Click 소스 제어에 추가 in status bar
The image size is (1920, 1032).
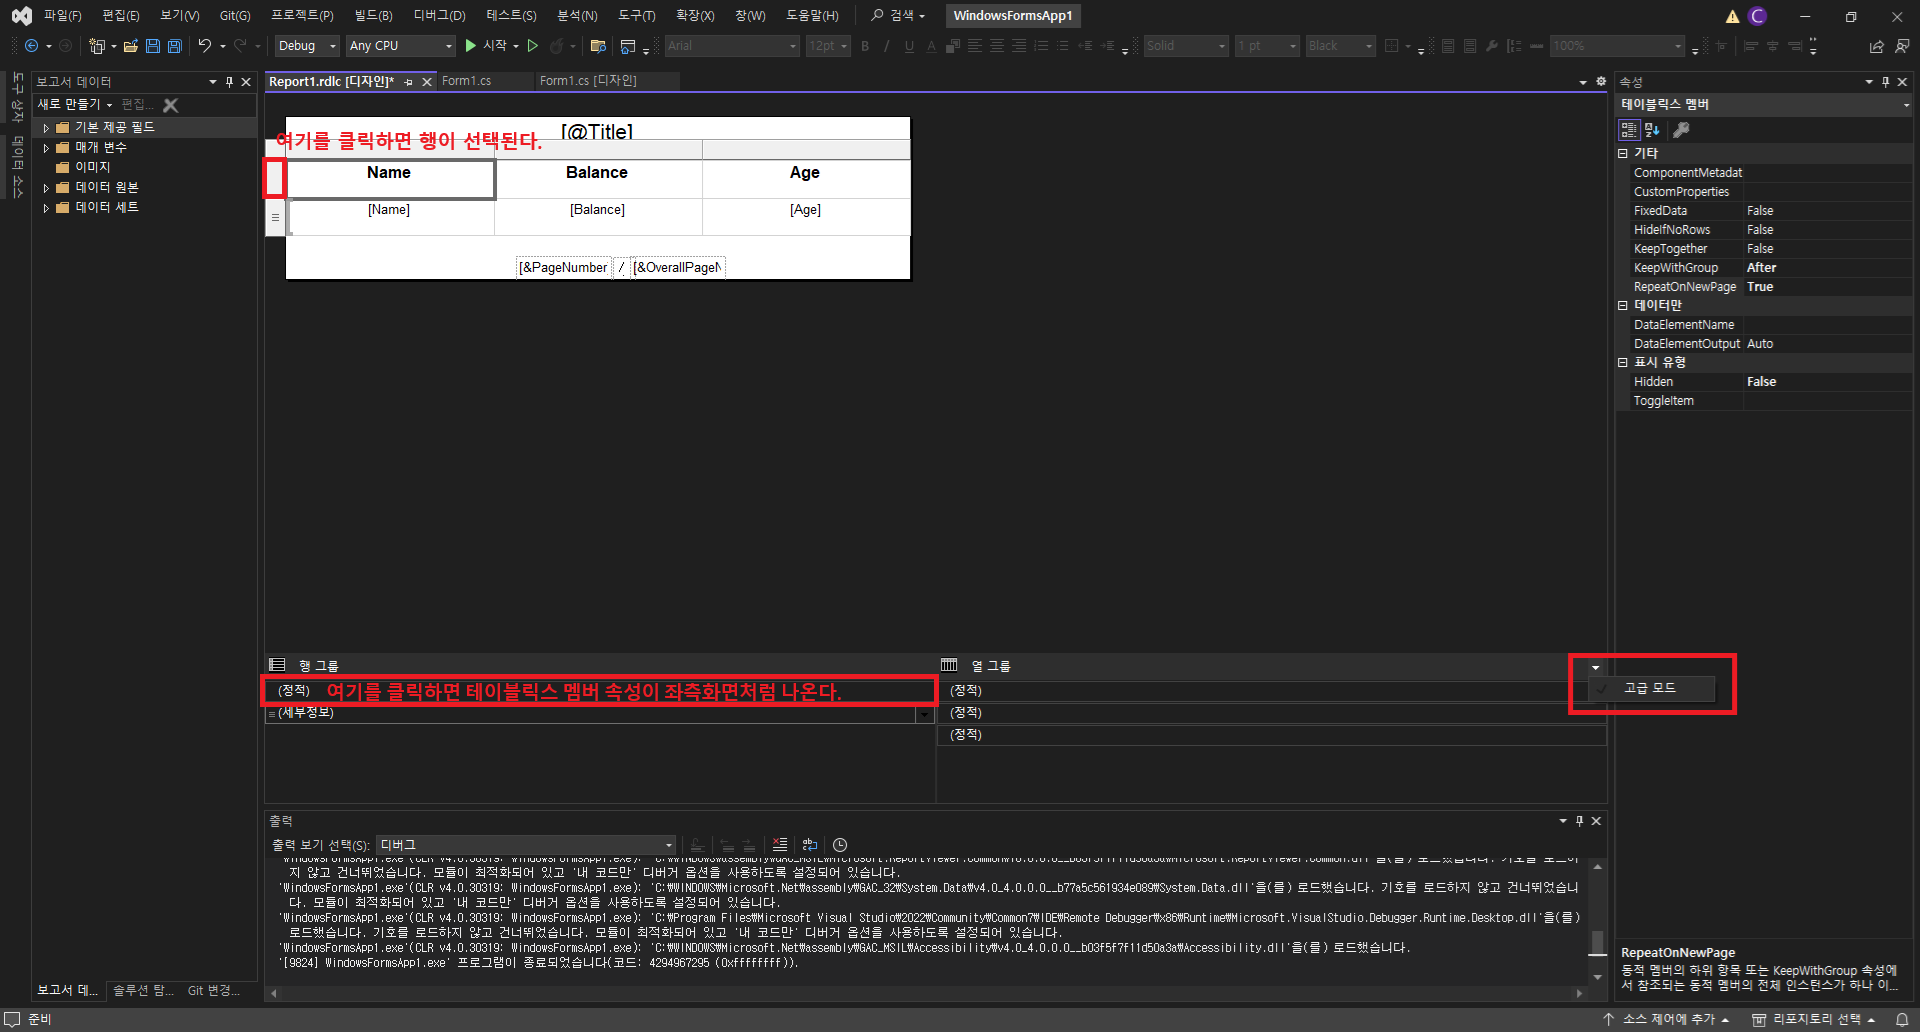(1666, 1019)
